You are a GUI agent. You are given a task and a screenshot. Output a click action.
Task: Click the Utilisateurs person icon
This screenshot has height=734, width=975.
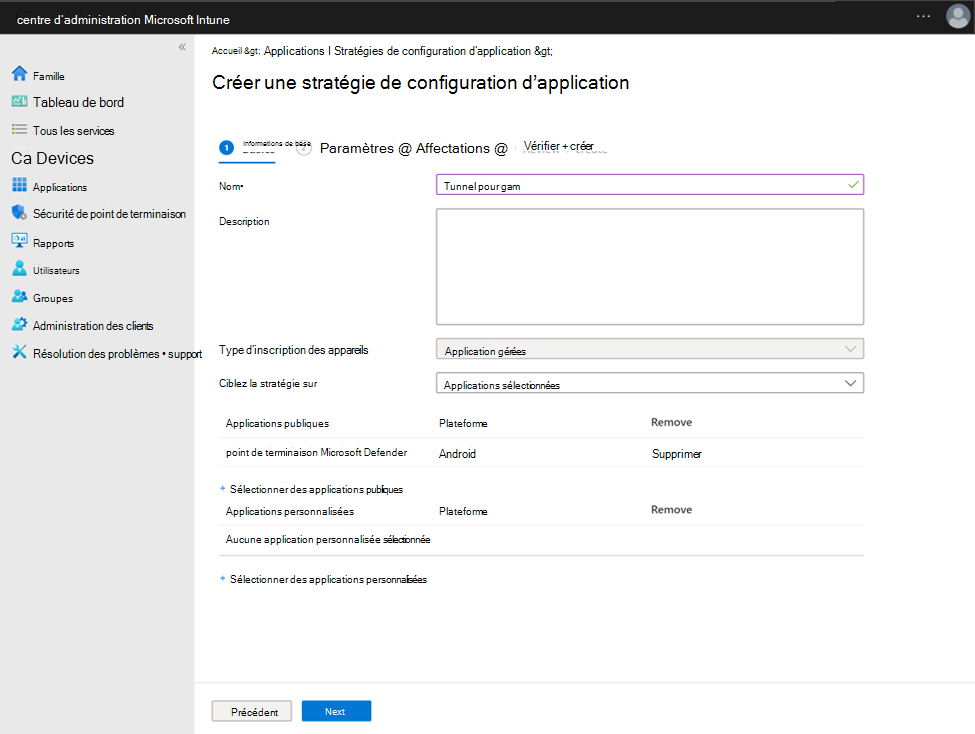(x=19, y=268)
